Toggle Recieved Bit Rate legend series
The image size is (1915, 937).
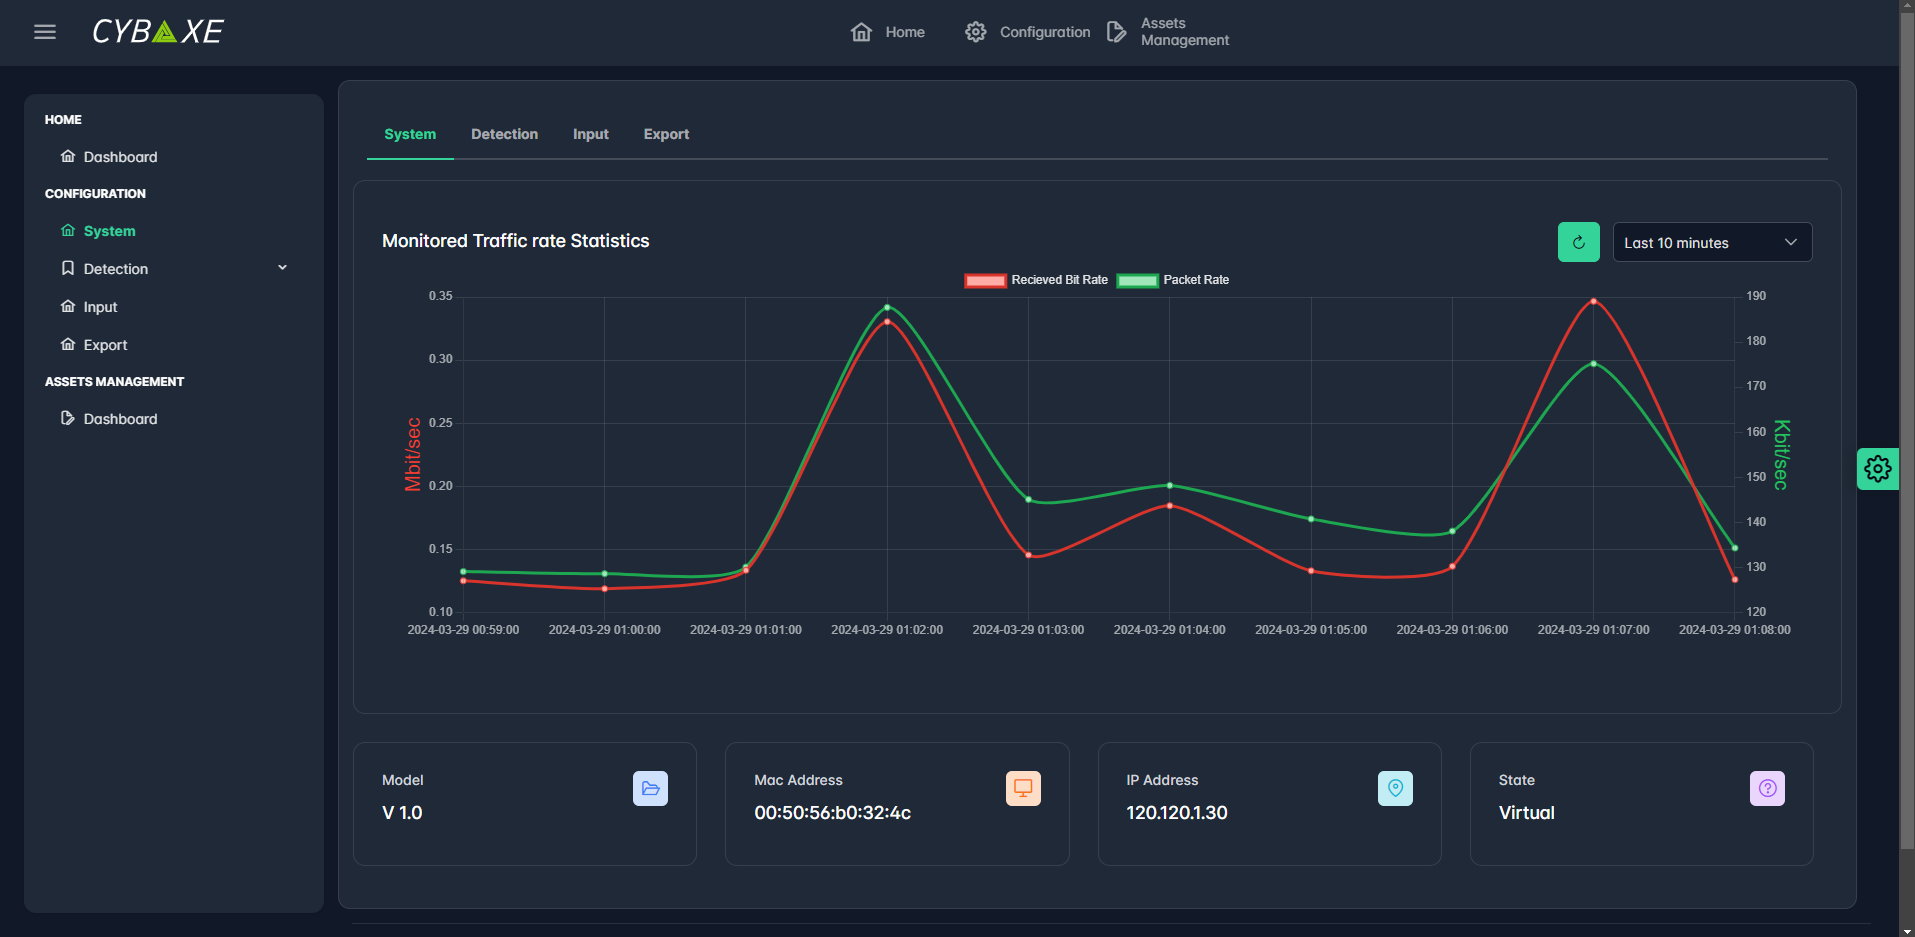click(1036, 280)
